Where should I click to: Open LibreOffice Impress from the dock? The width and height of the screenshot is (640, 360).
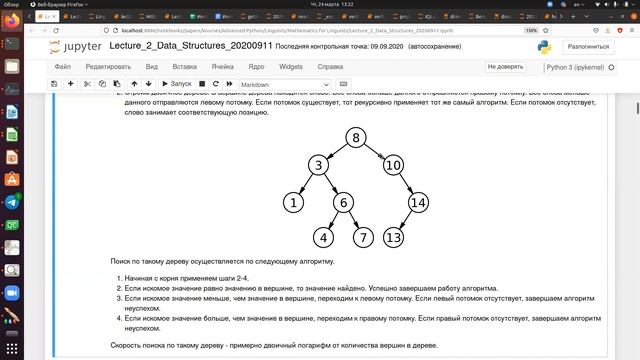click(x=12, y=157)
